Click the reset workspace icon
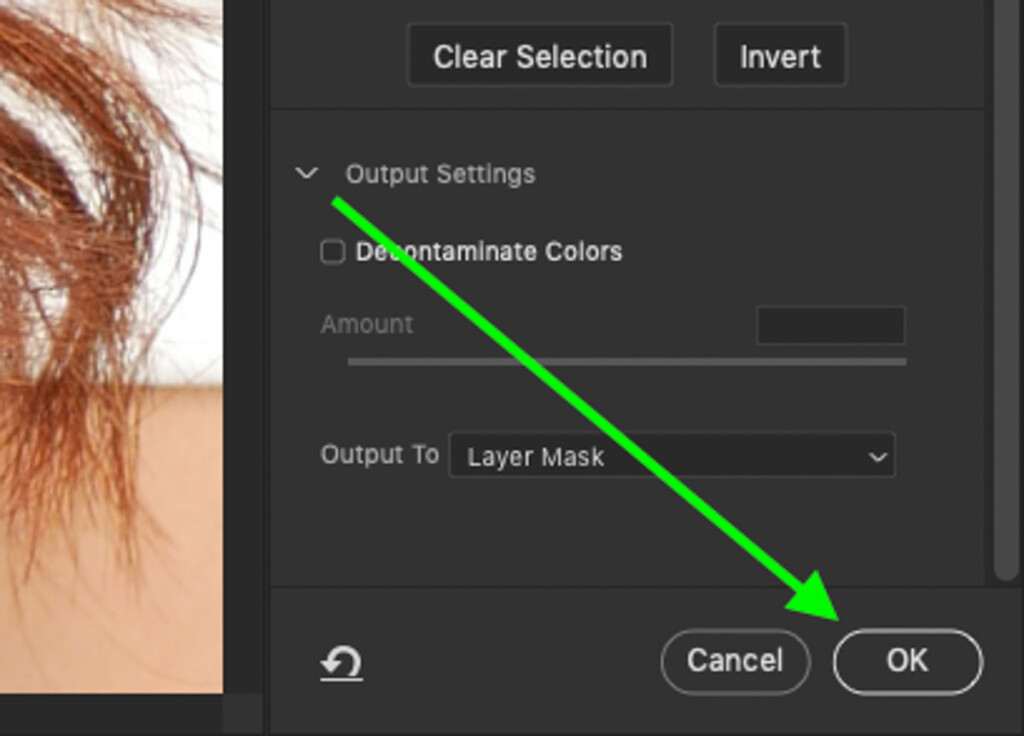The width and height of the screenshot is (1024, 736). (x=342, y=662)
